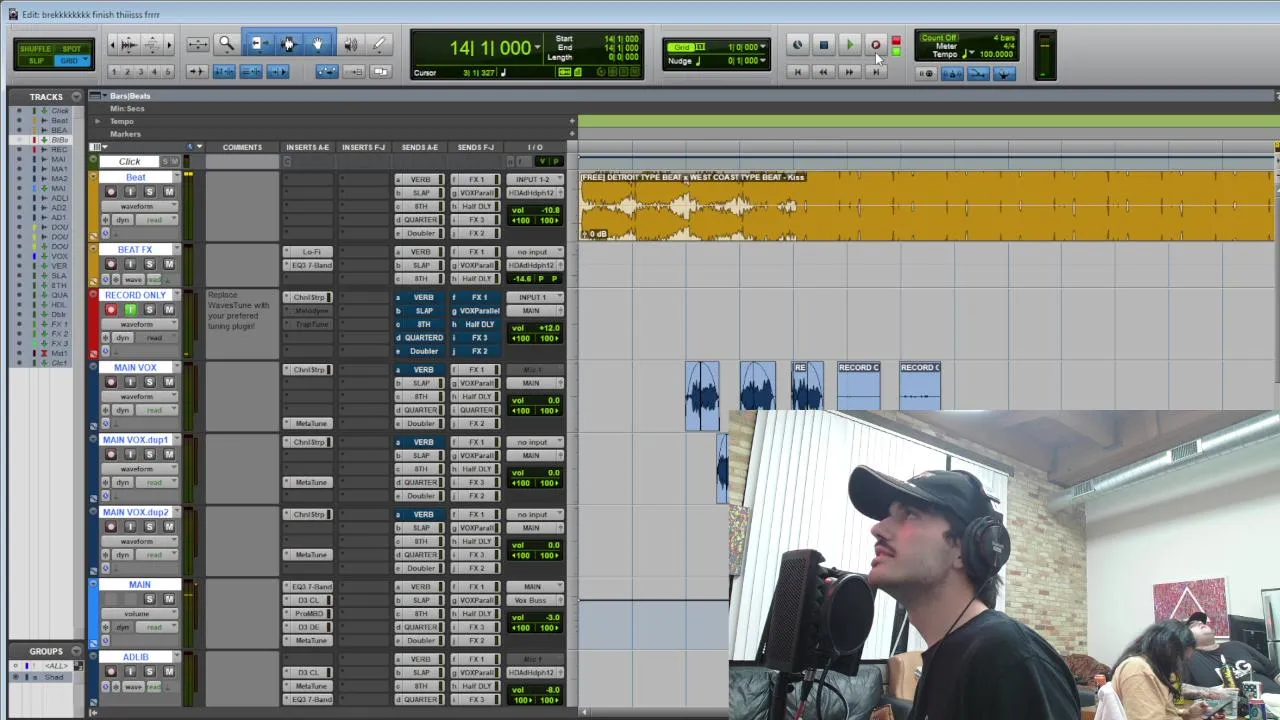The height and width of the screenshot is (720, 1280).
Task: Open the Tracks list menu
Action: coord(76,97)
